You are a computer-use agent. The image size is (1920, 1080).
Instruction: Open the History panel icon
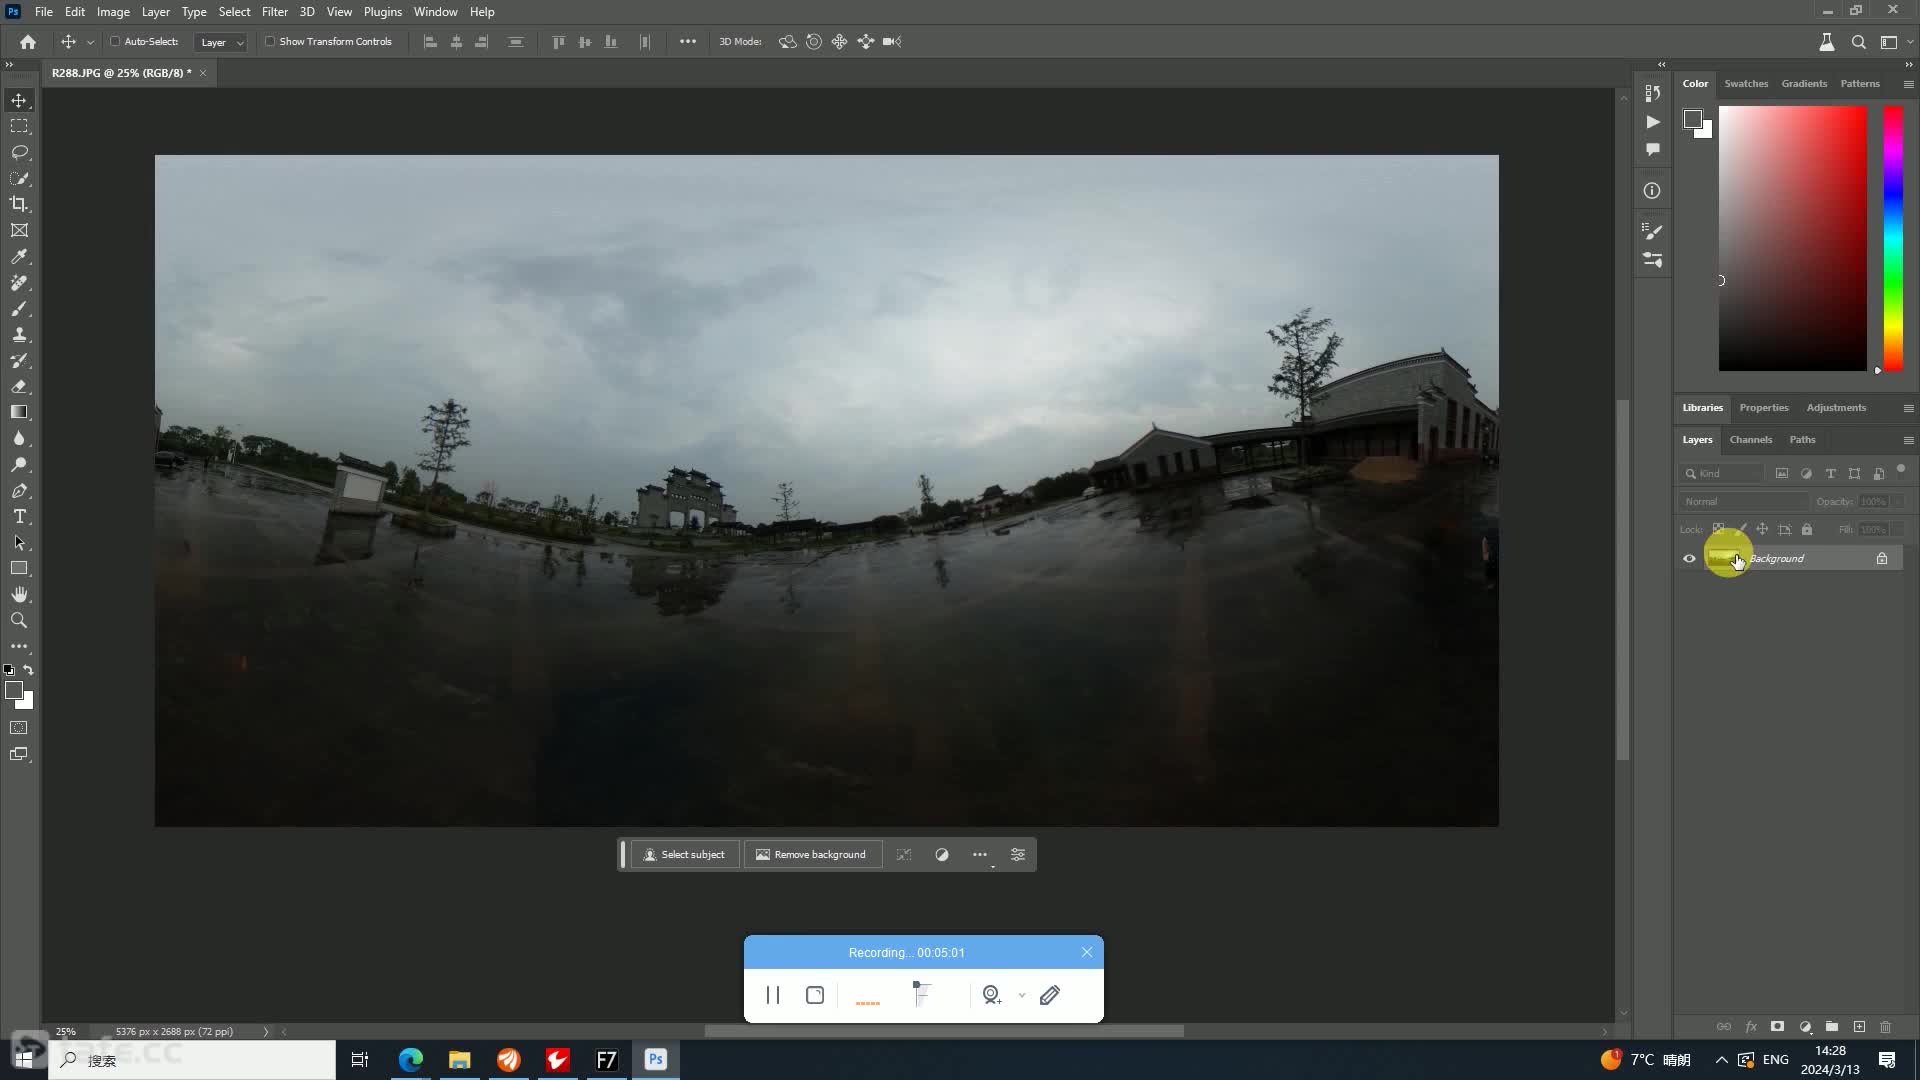(1652, 93)
